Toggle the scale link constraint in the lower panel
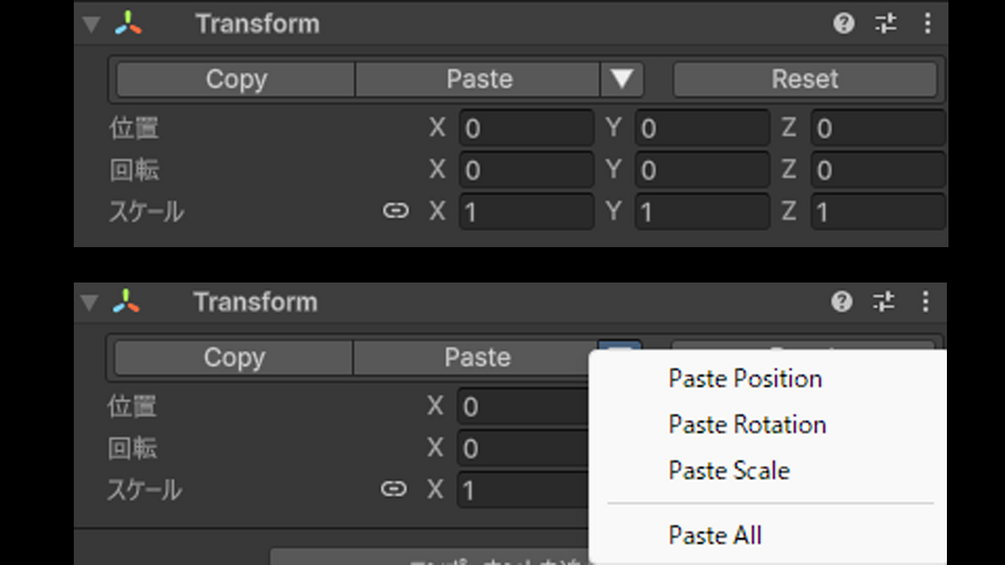This screenshot has height=565, width=1005. click(394, 489)
